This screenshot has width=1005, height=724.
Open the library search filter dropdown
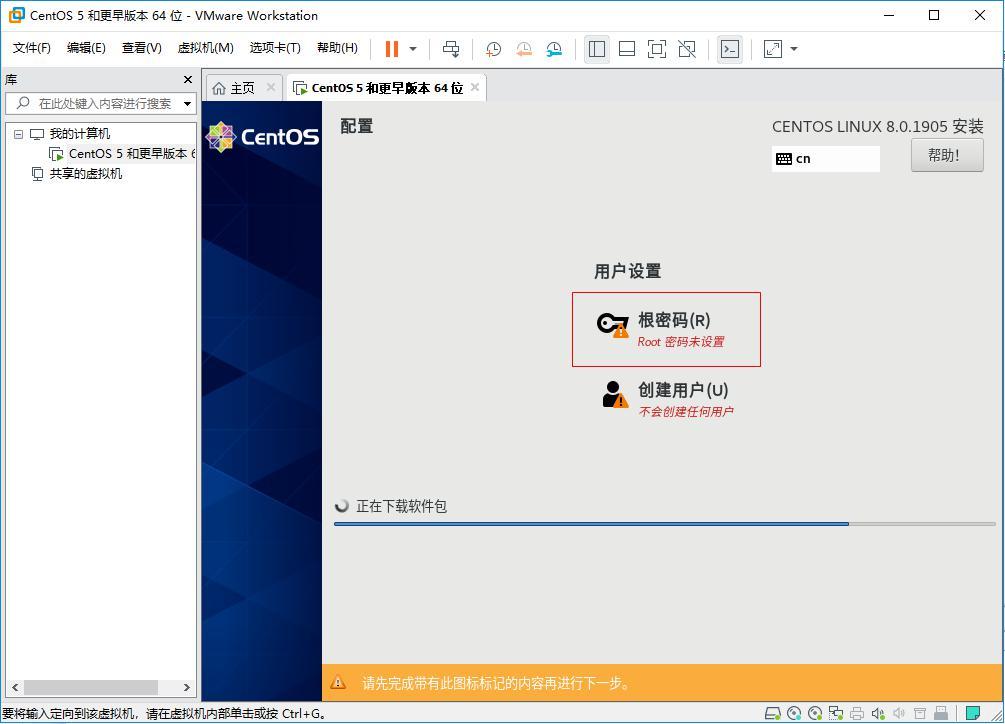tap(186, 103)
